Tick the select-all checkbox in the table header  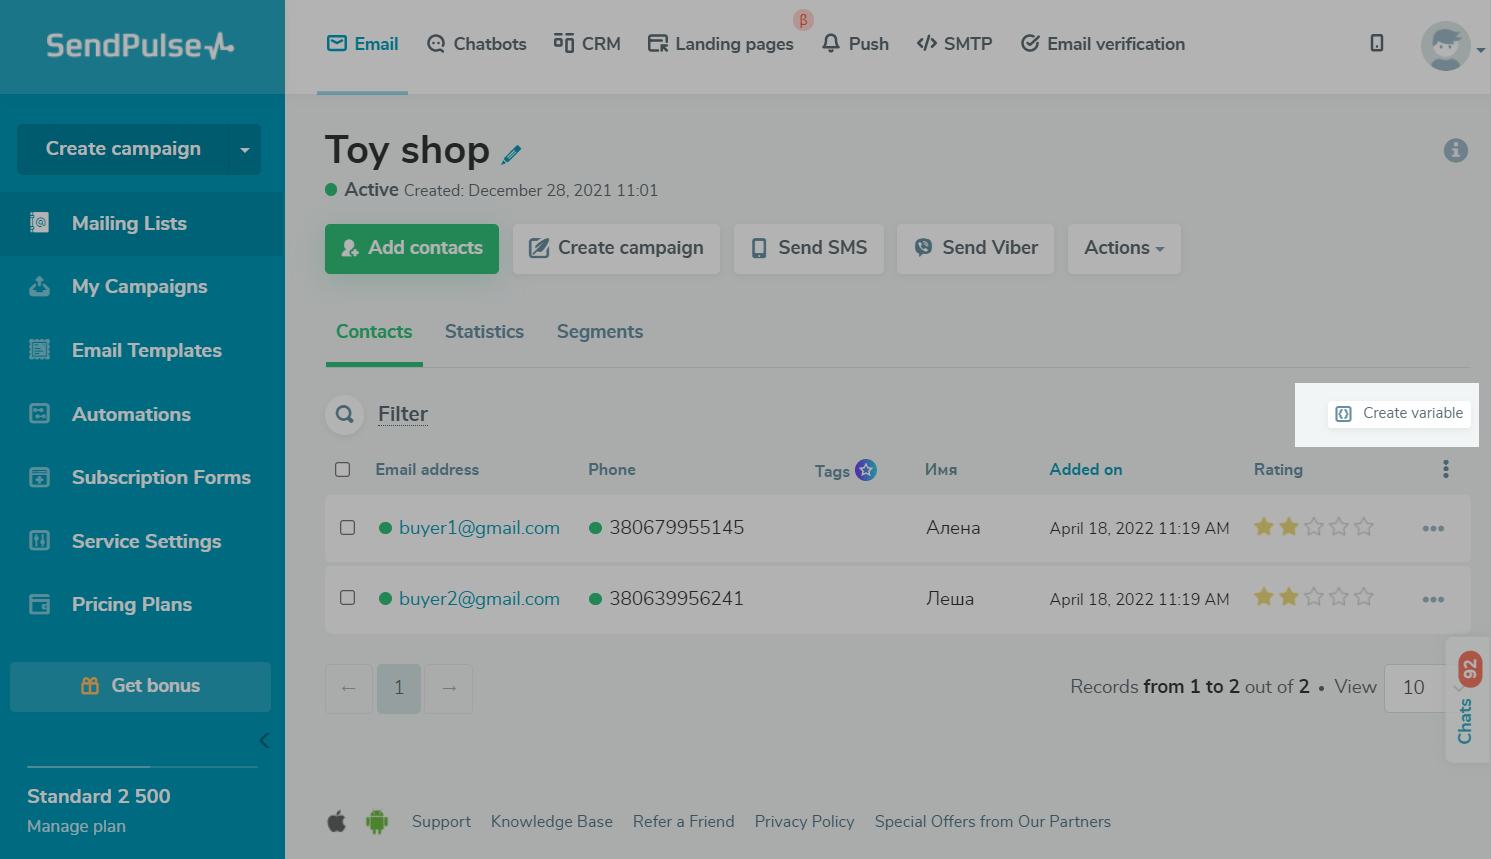click(343, 470)
